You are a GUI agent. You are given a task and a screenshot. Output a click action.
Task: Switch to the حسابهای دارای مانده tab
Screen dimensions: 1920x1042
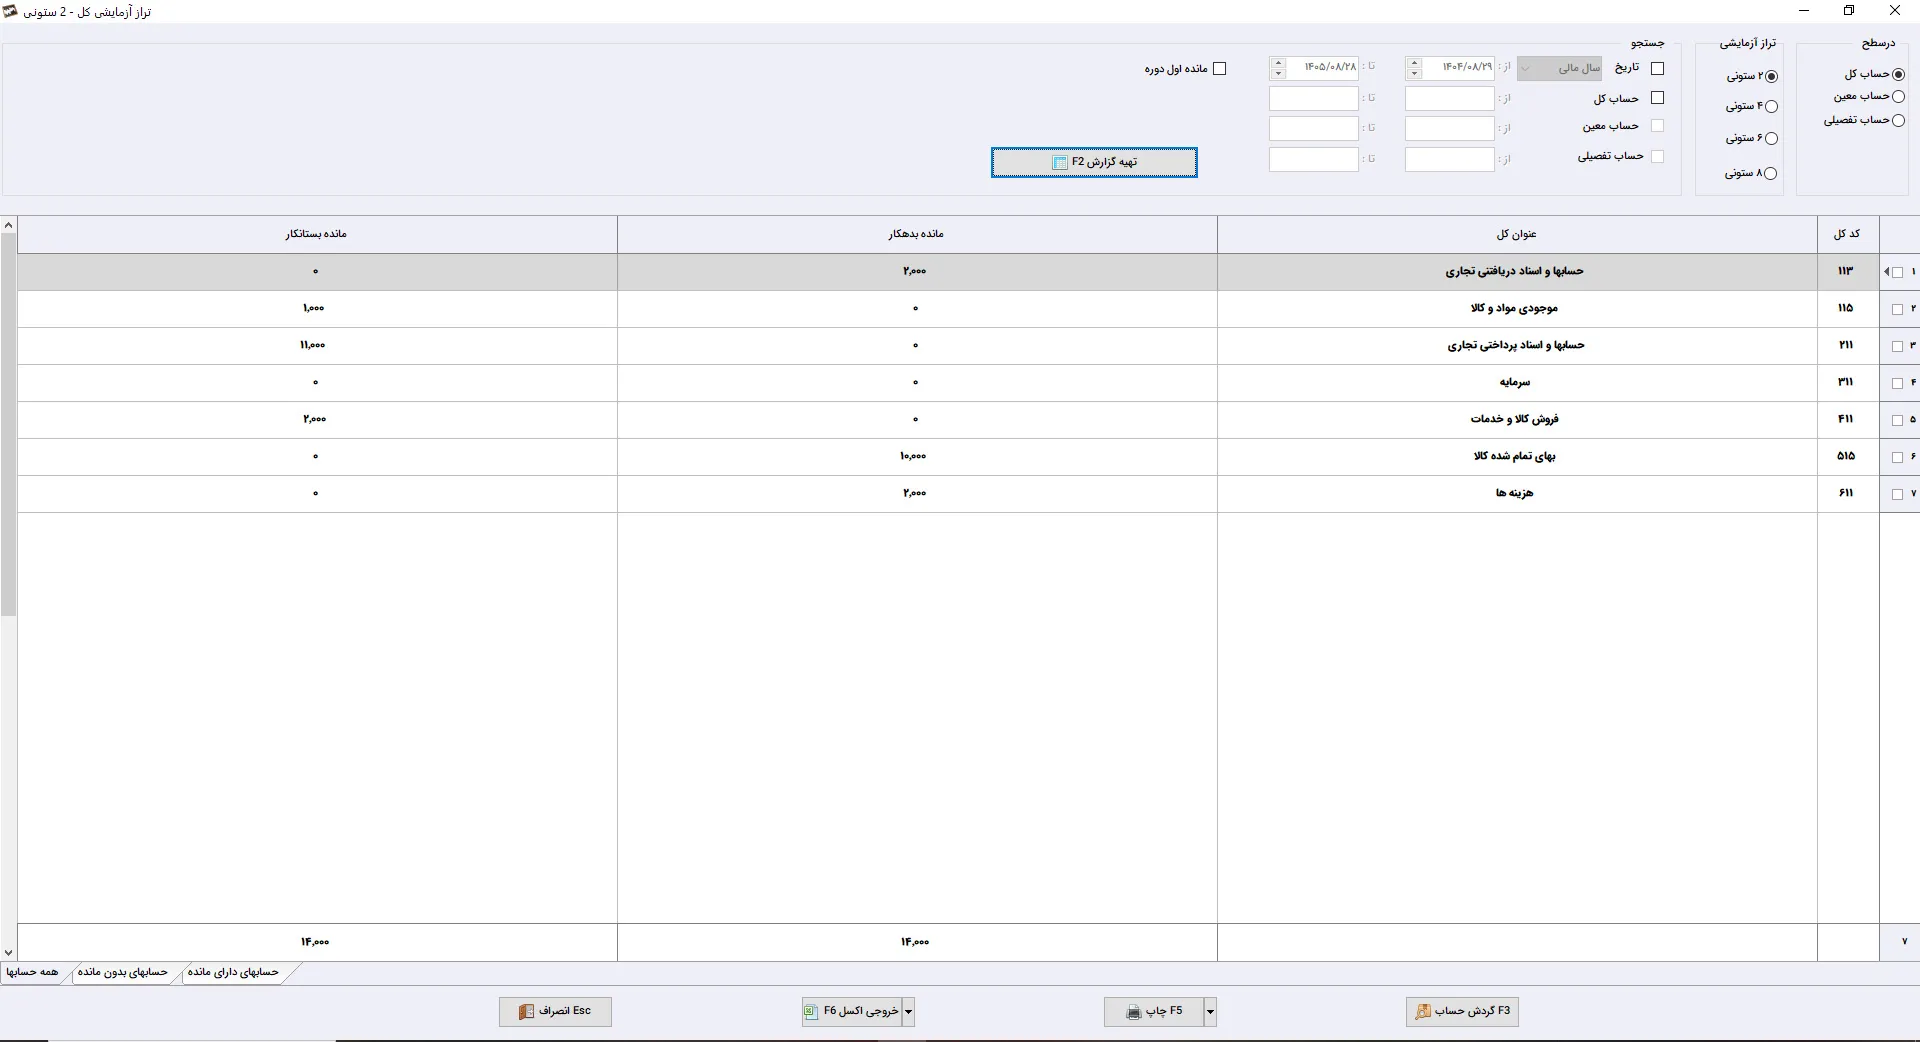233,972
